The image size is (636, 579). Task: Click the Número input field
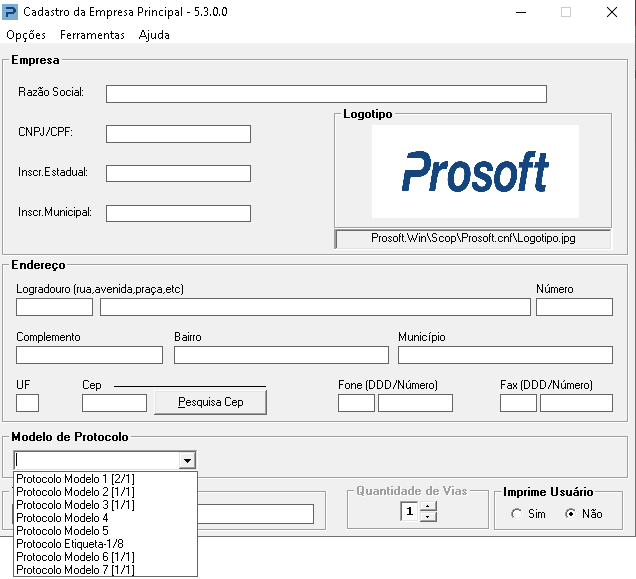574,307
